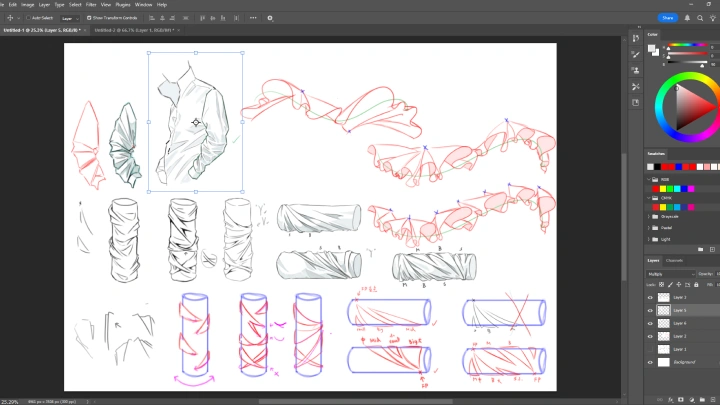
Task: Click lock image pixels brush icon
Action: point(670,285)
